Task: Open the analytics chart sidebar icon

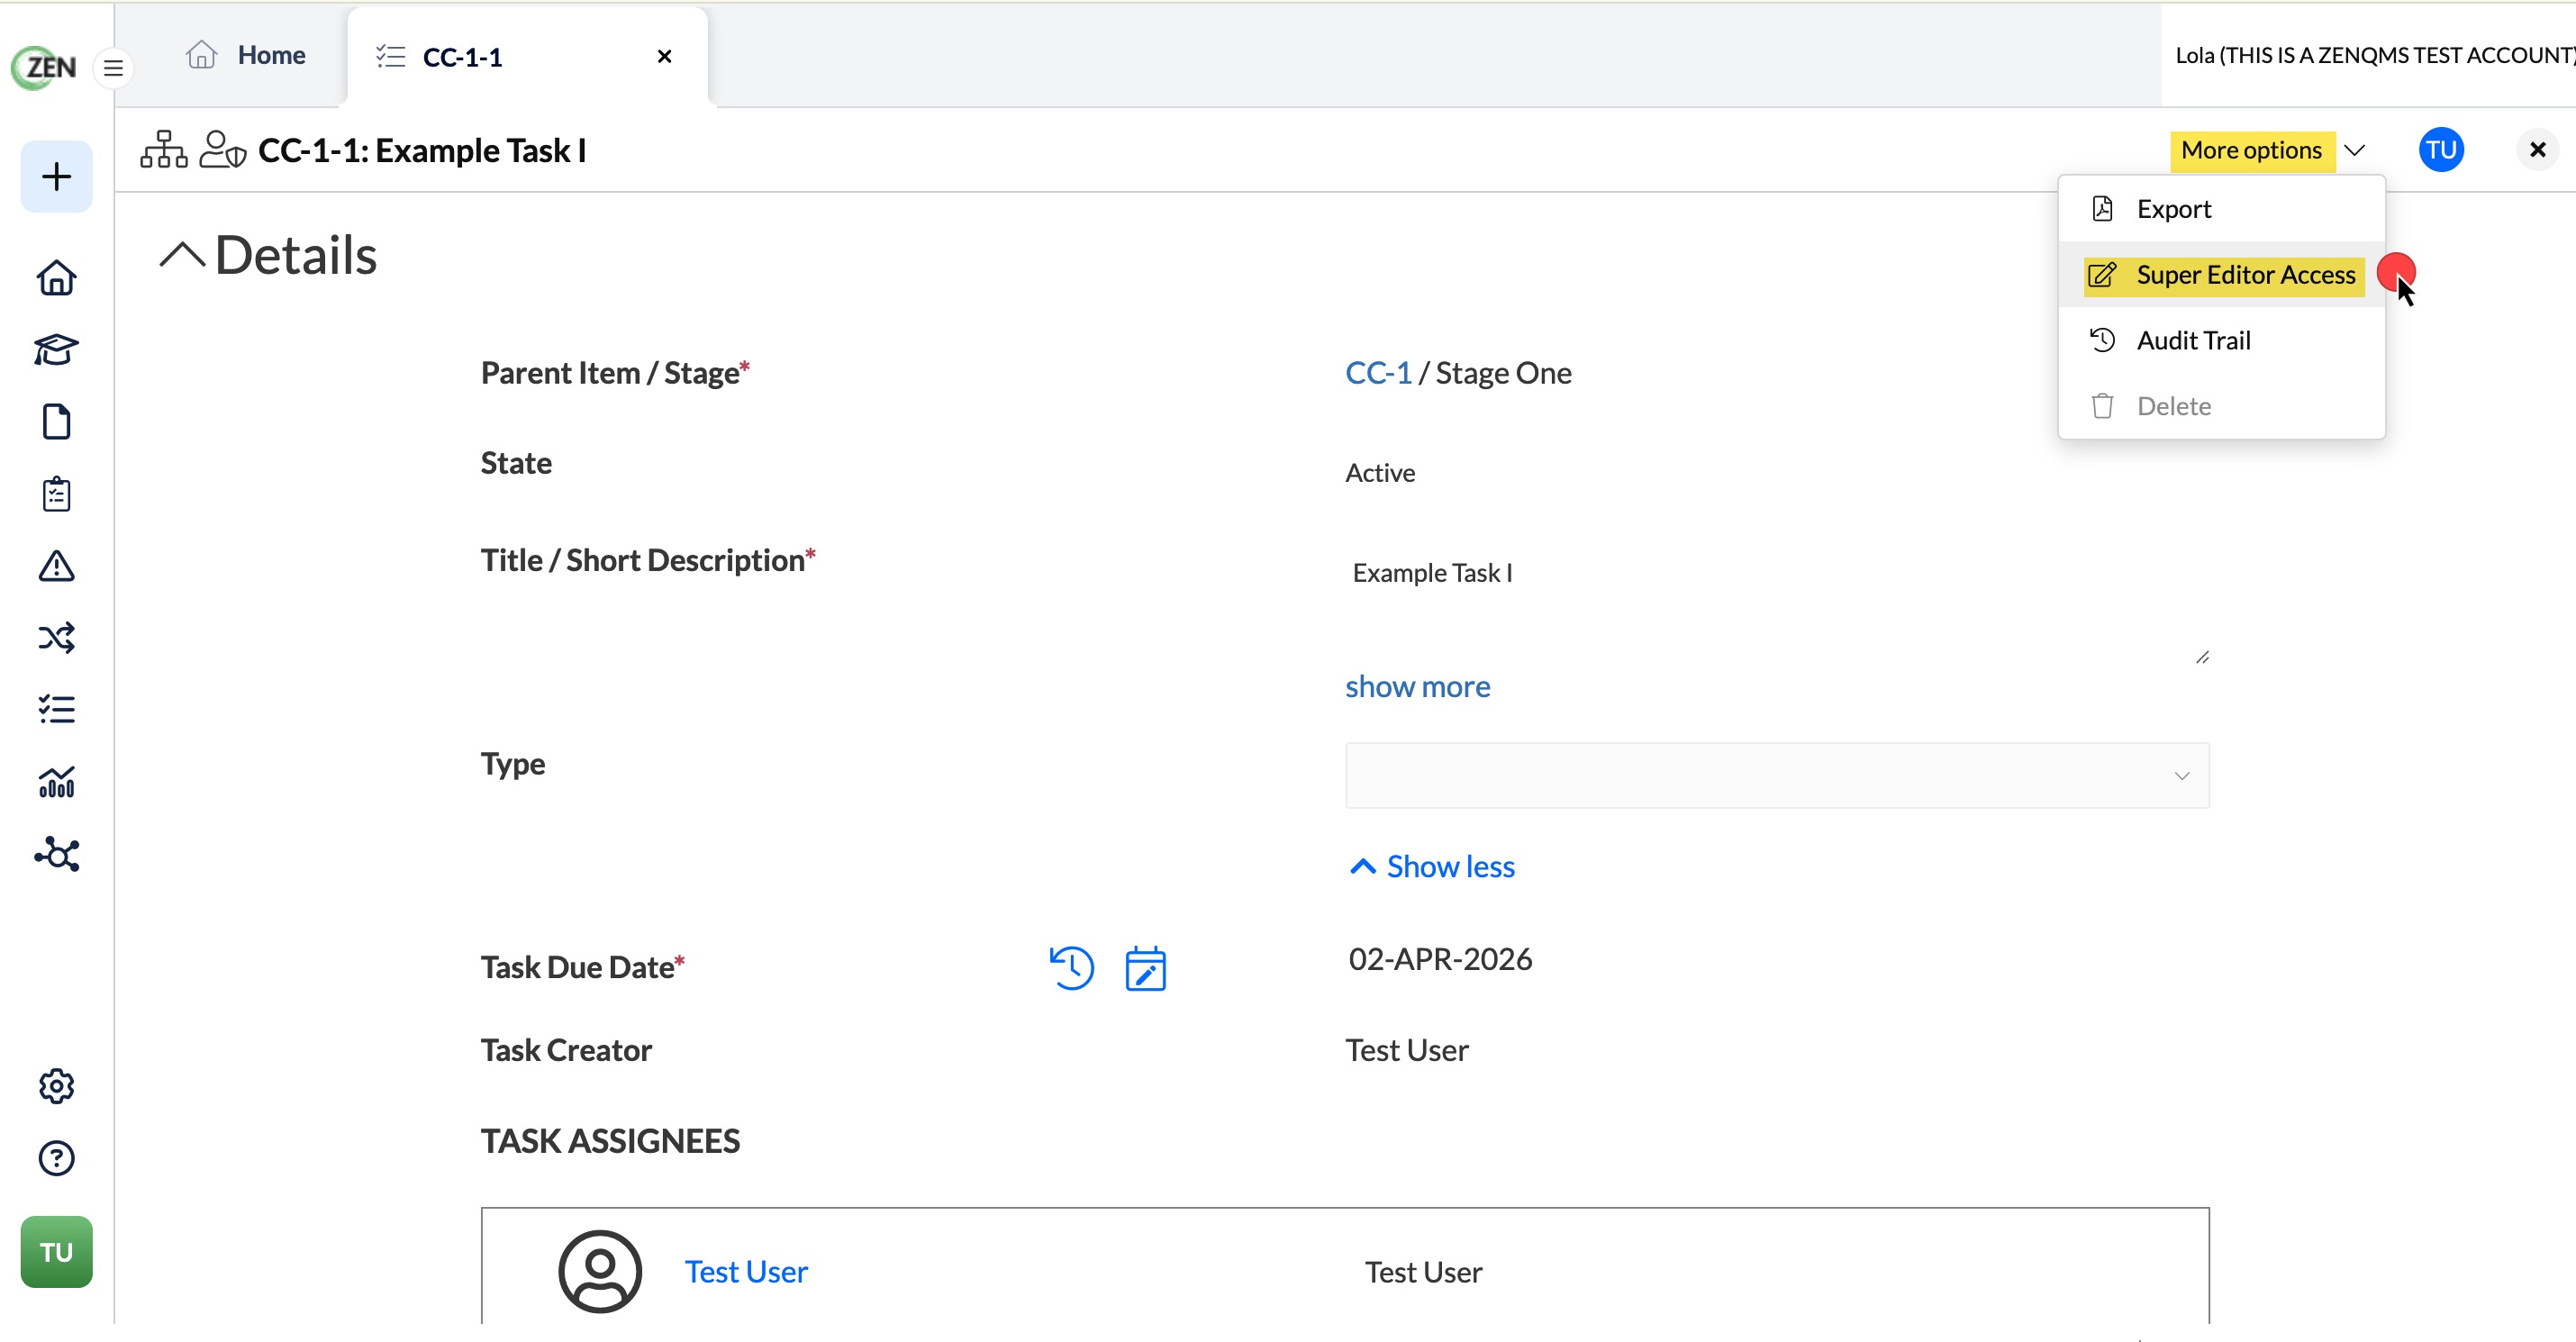Action: [x=56, y=782]
